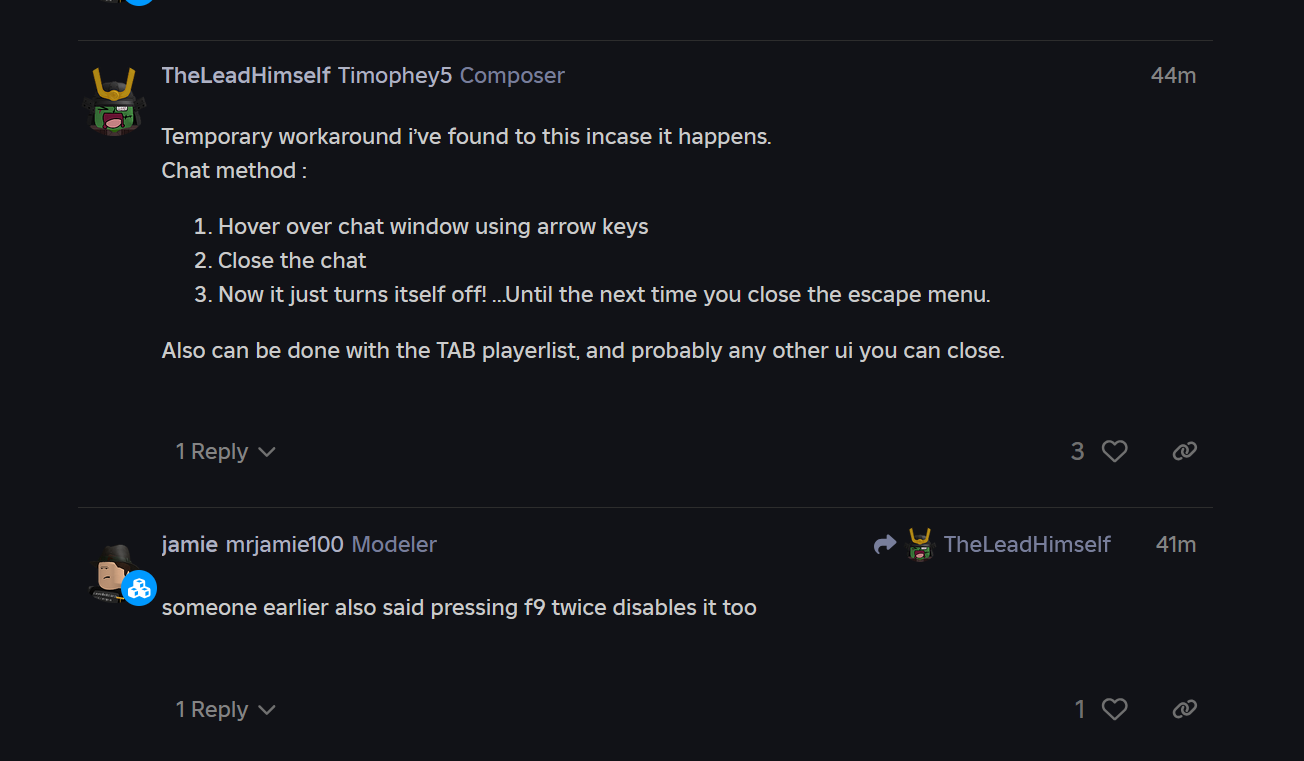Like TheLeadHimself's workaround post

point(1114,452)
